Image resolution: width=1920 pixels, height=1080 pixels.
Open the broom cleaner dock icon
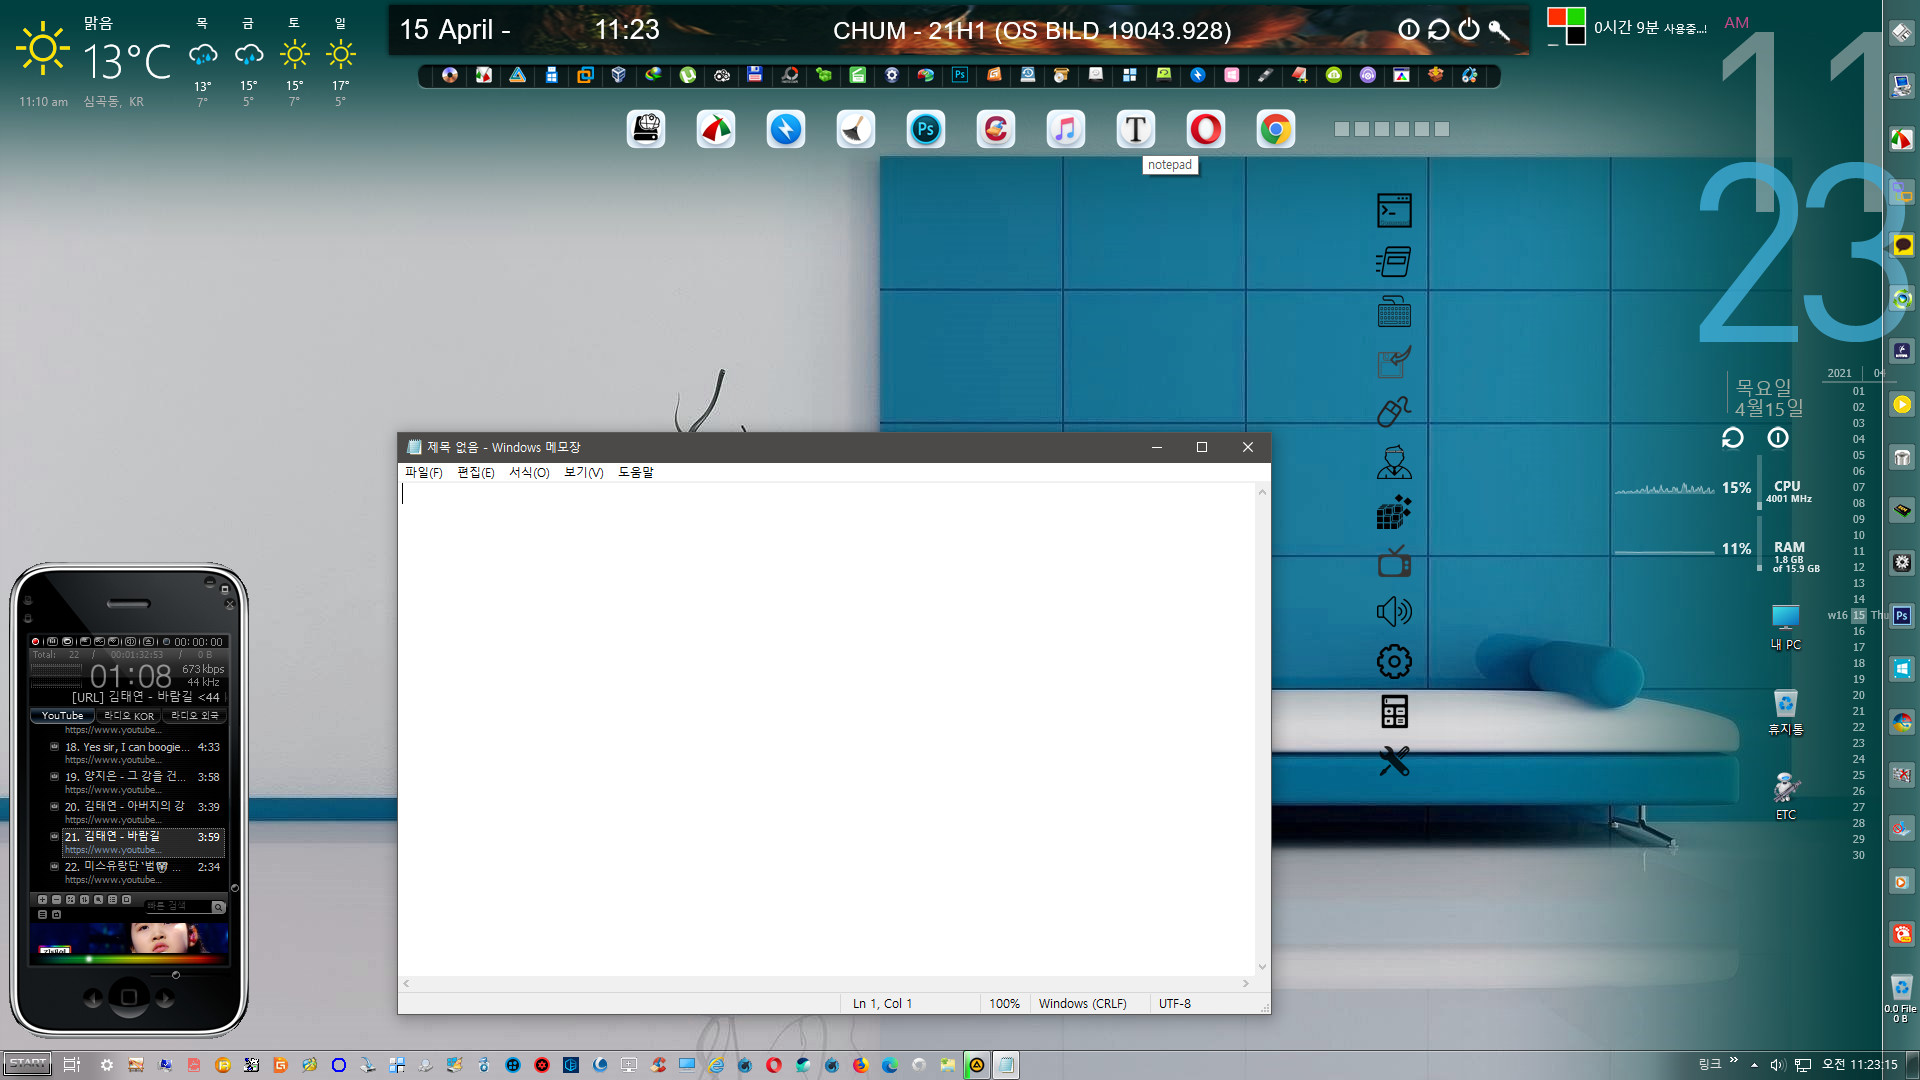855,129
